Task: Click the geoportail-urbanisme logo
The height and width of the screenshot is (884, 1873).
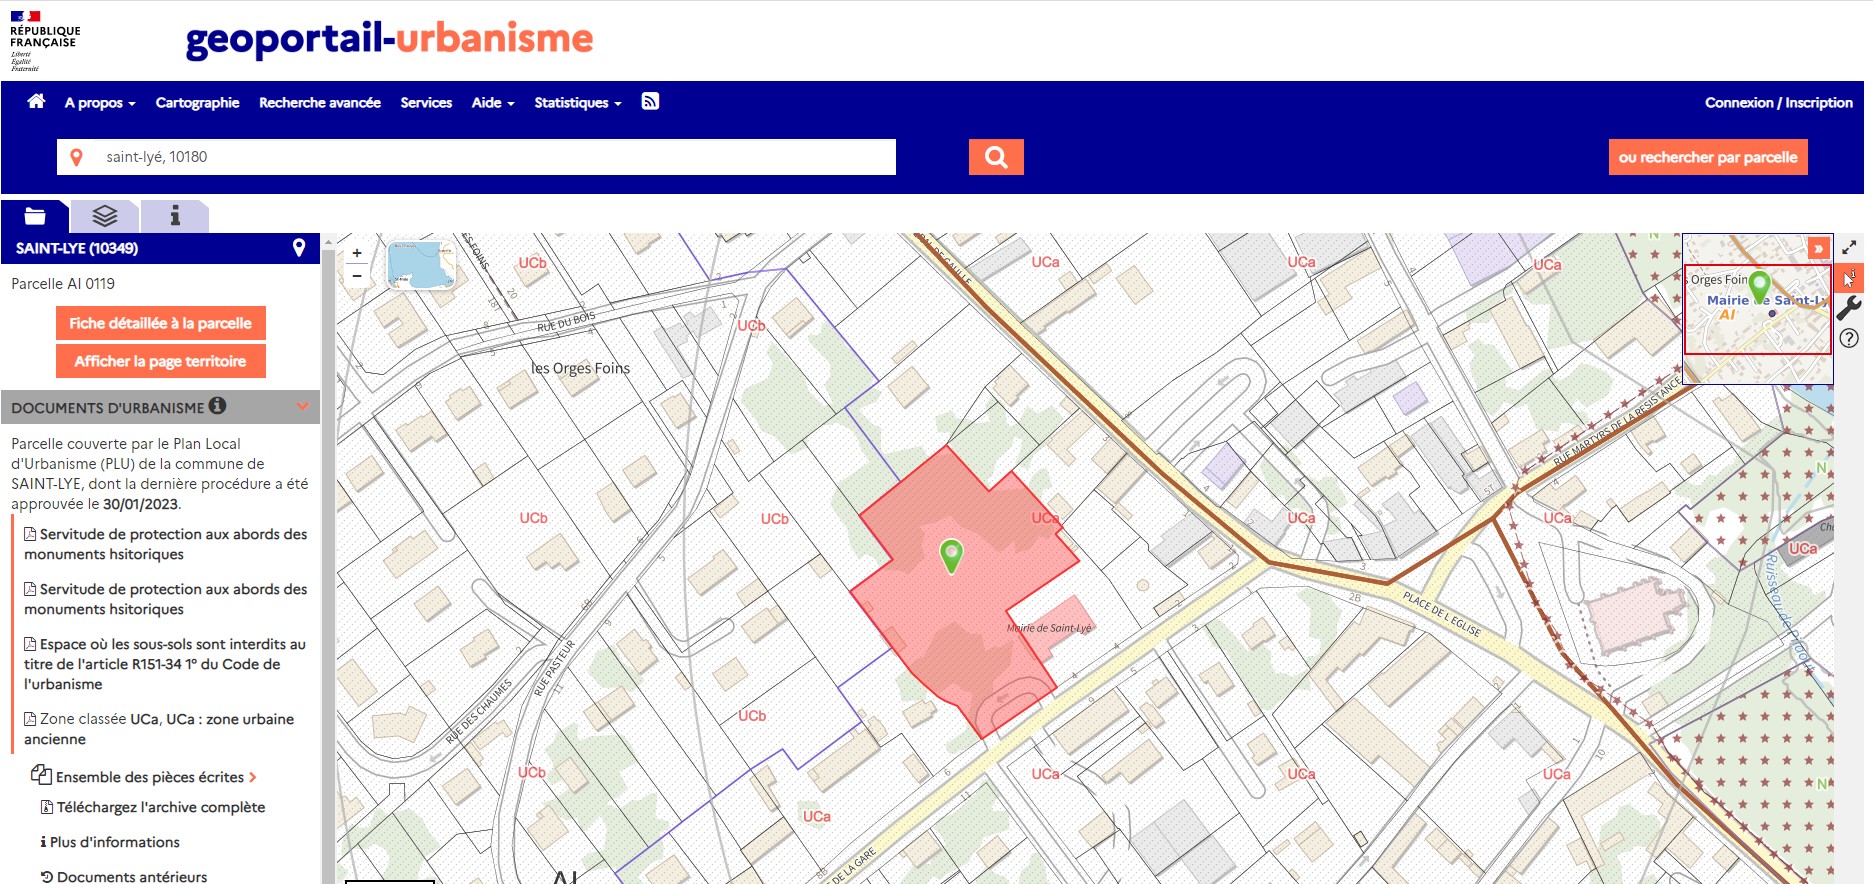Action: pyautogui.click(x=389, y=38)
